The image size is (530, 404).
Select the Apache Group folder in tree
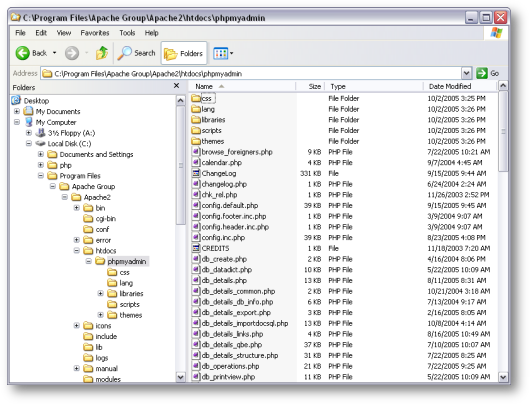click(93, 186)
